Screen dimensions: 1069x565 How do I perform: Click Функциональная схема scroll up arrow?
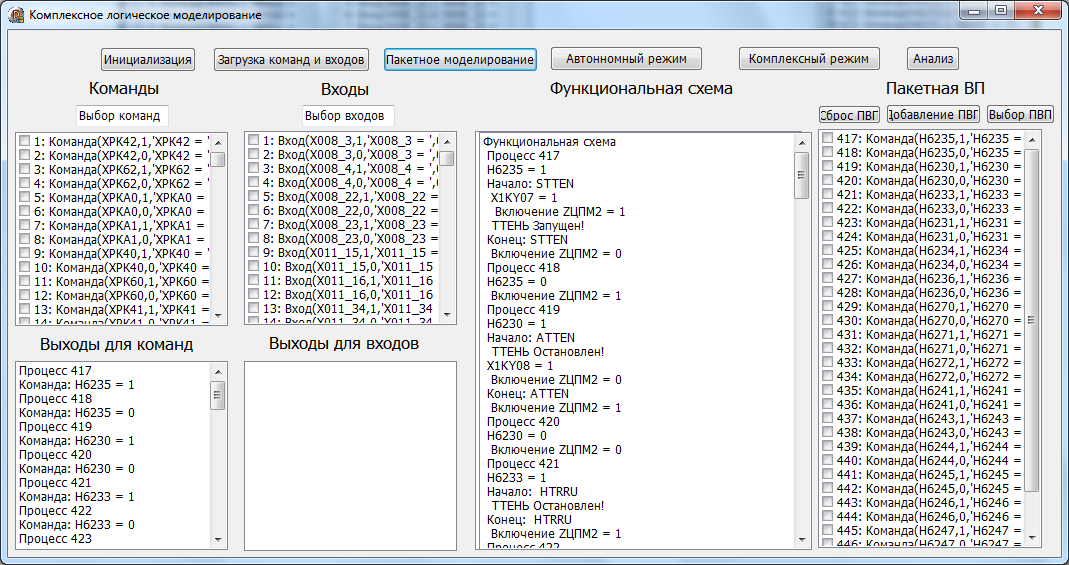(x=802, y=142)
